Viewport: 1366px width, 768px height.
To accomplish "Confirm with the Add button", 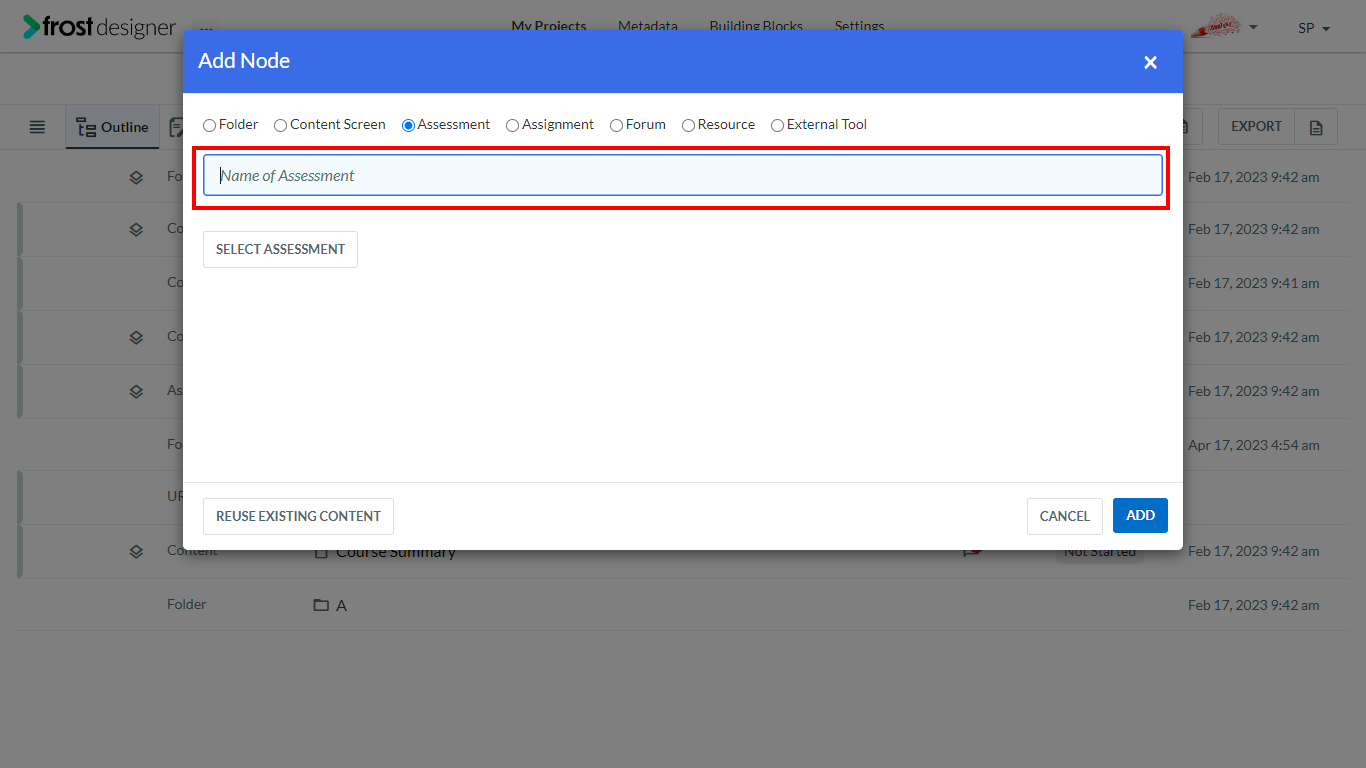I will pyautogui.click(x=1140, y=515).
